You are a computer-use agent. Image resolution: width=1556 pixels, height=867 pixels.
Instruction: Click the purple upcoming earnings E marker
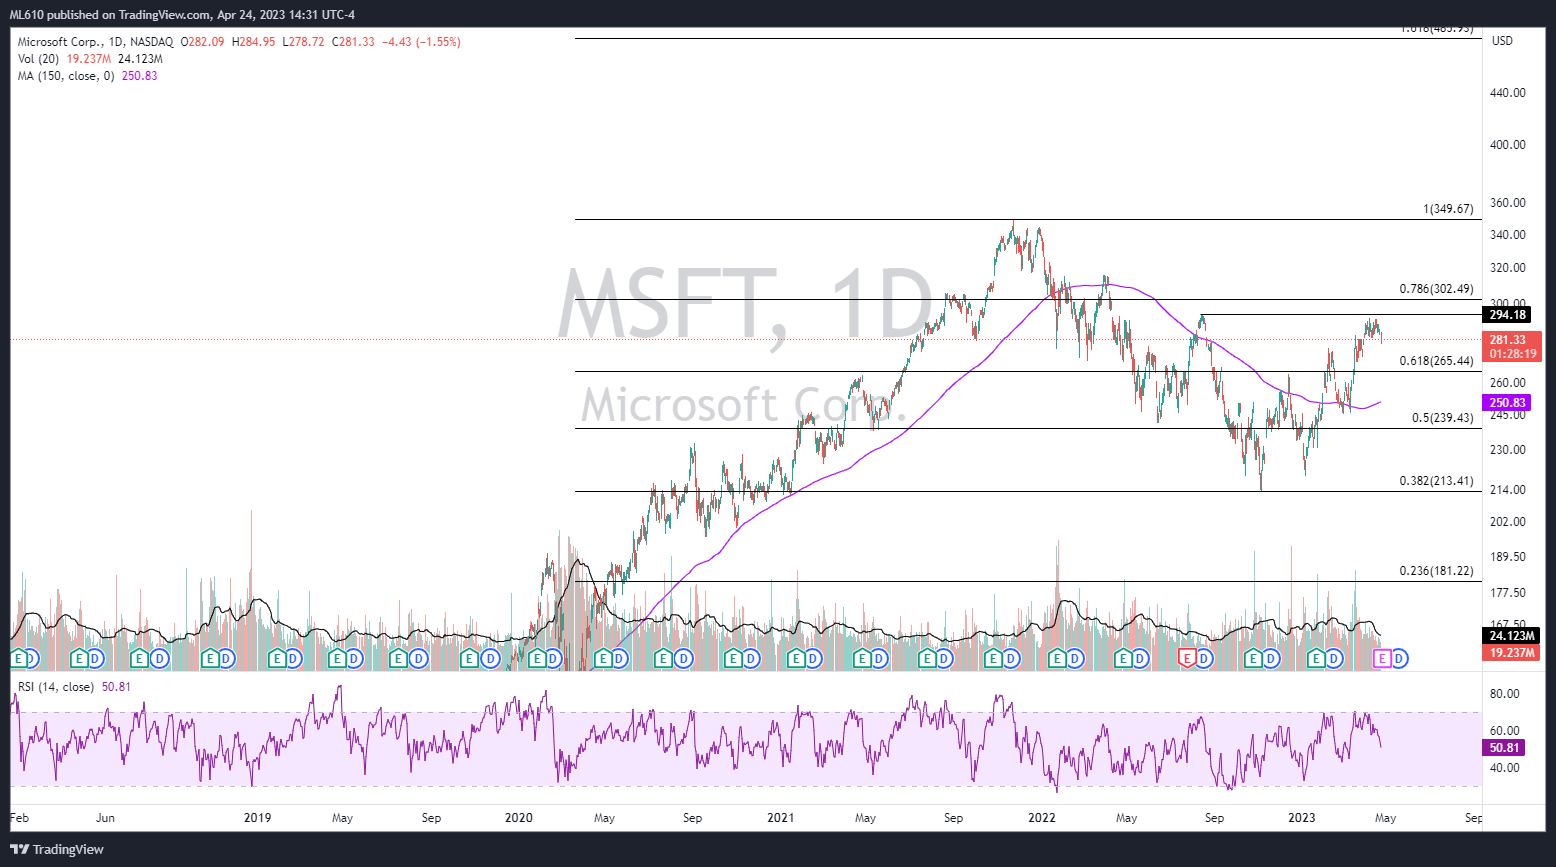point(1383,658)
